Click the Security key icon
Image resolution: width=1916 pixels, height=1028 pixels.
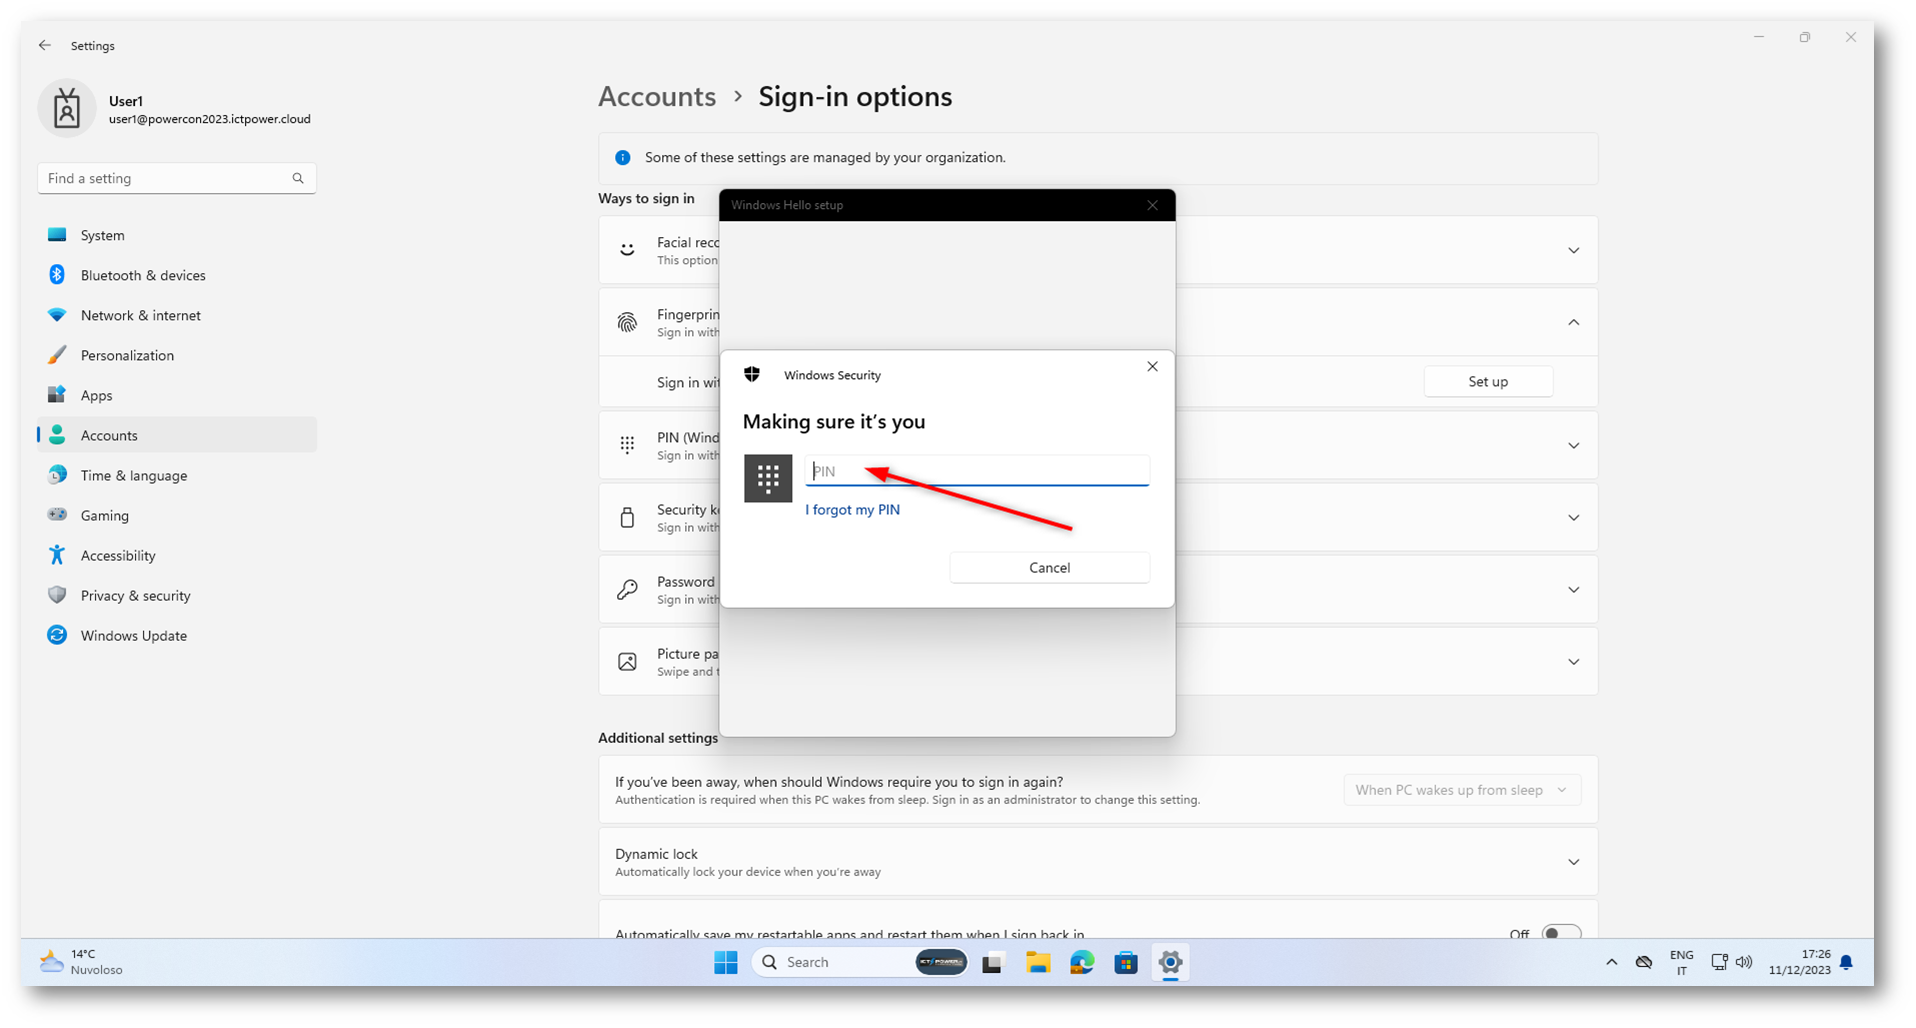[627, 517]
